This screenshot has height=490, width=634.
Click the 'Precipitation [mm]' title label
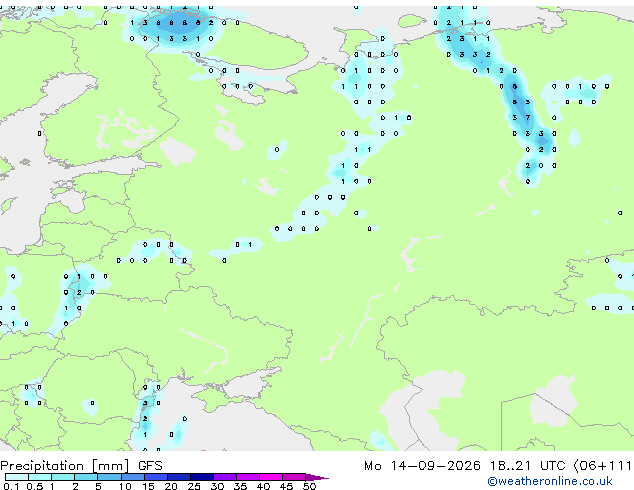pos(65,466)
